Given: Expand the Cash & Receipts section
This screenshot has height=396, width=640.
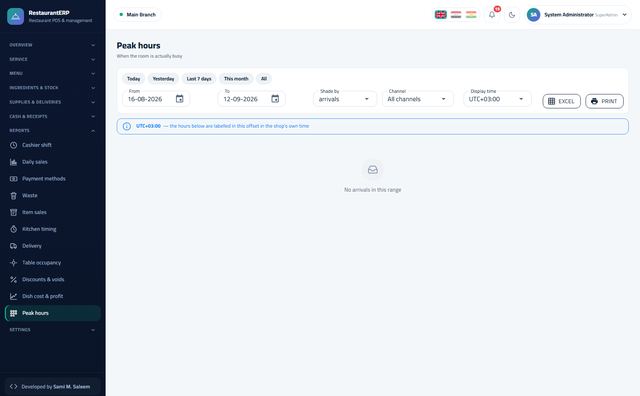Looking at the screenshot, I should point(52,116).
